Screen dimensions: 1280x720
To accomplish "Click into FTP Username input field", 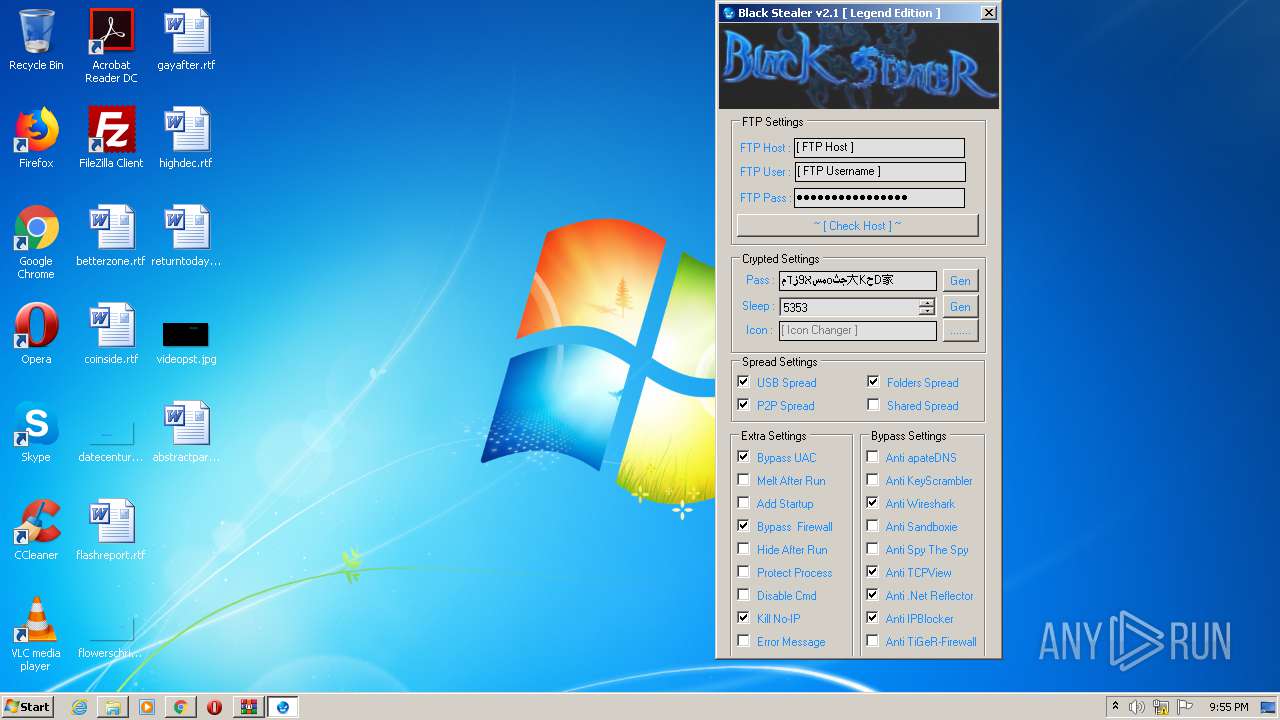I will [x=879, y=171].
